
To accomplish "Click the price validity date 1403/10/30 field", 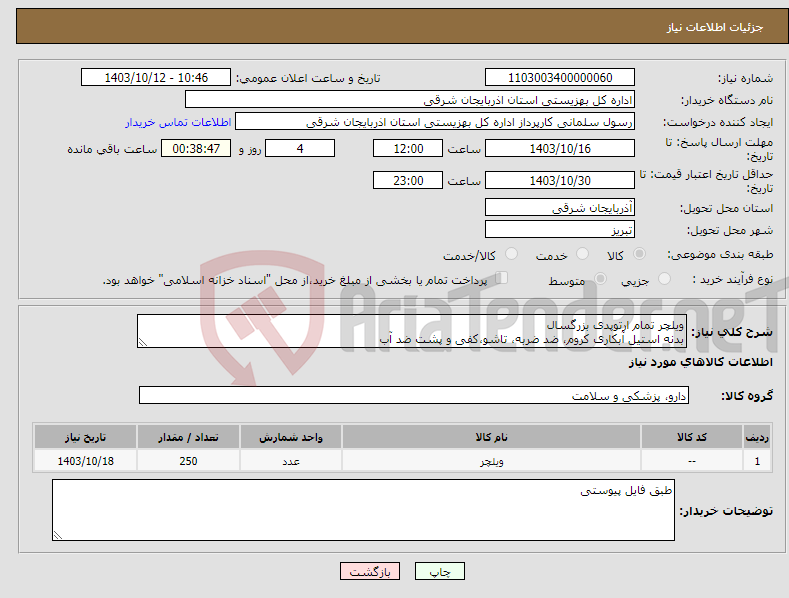I will [x=560, y=180].
